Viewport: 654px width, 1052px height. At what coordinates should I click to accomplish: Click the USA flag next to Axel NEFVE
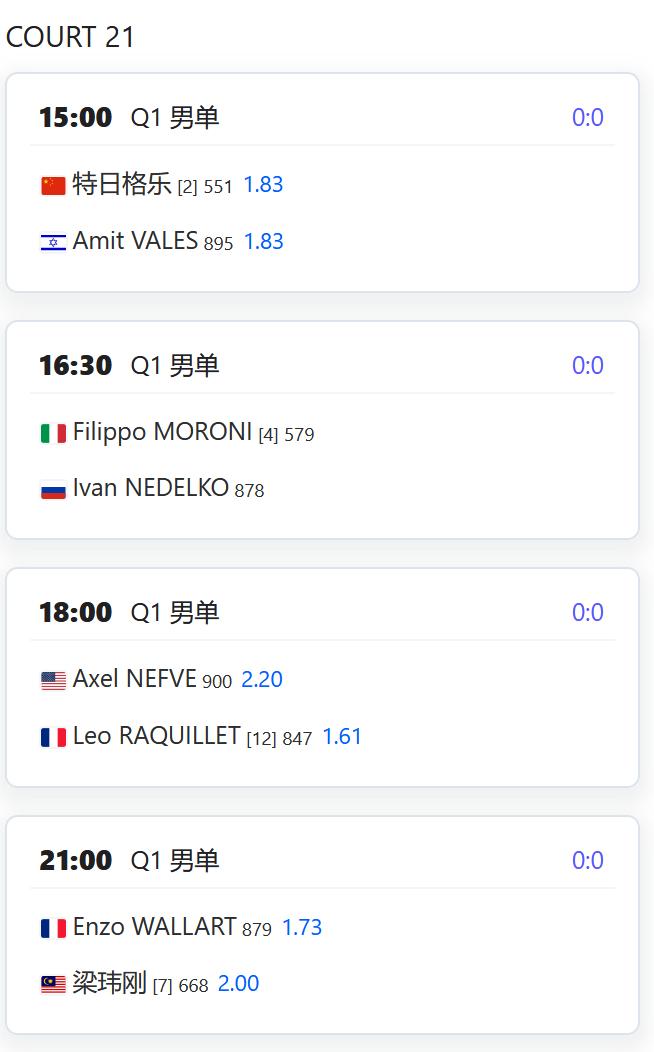pyautogui.click(x=53, y=680)
